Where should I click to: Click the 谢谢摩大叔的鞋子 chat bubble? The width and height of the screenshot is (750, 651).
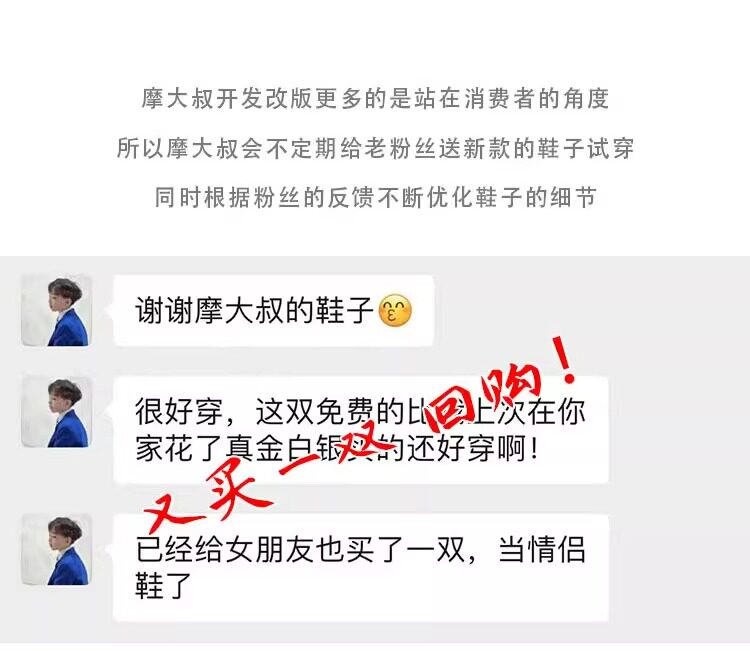[274, 310]
